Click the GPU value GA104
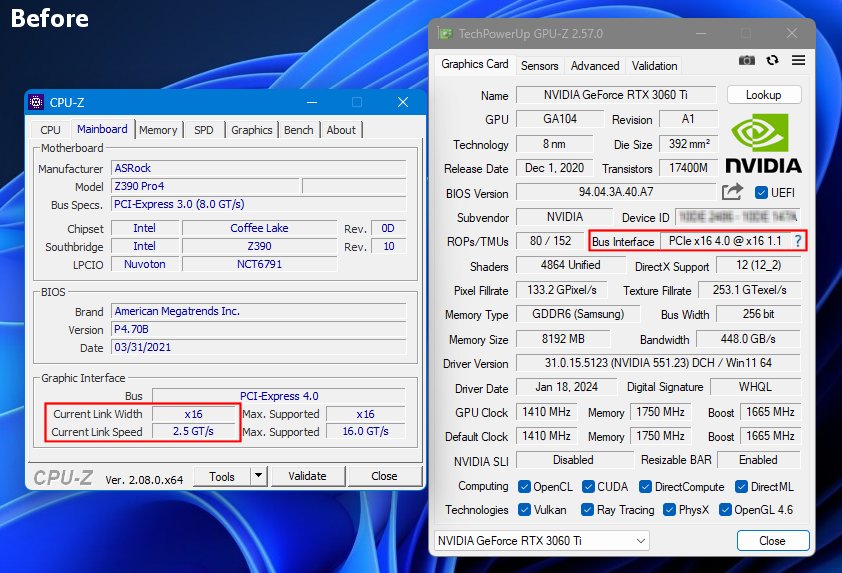Image resolution: width=842 pixels, height=573 pixels. coord(560,119)
